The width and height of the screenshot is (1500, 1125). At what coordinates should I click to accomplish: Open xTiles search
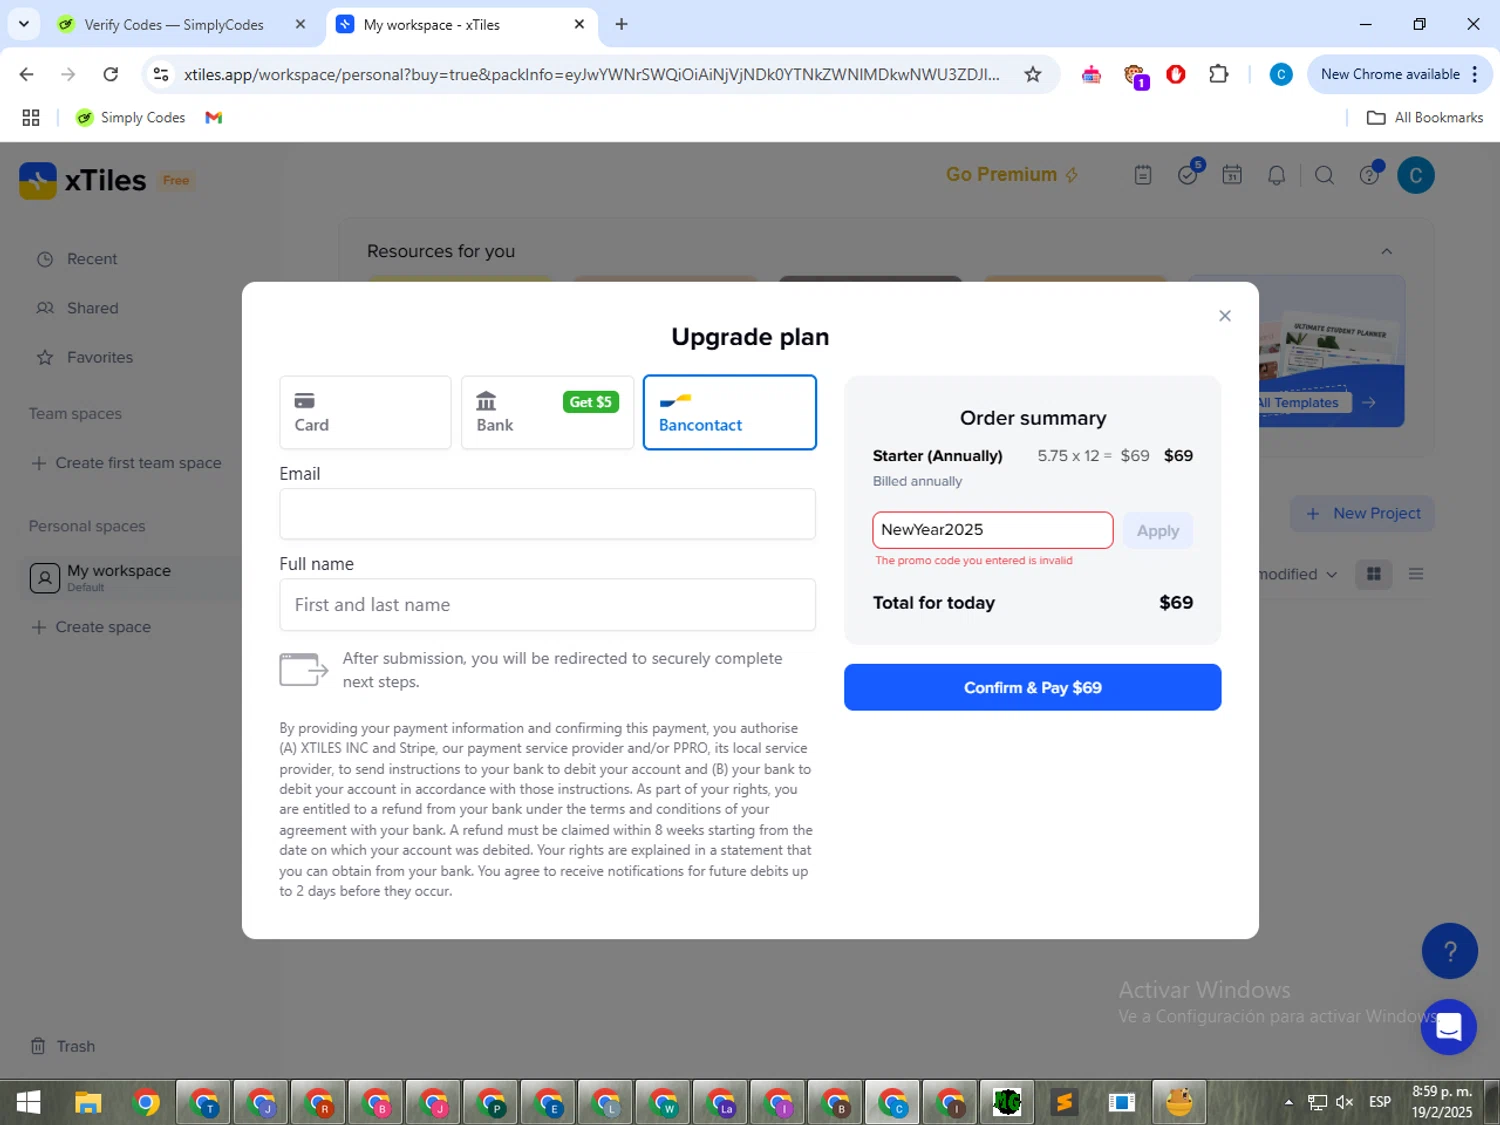1324,175
